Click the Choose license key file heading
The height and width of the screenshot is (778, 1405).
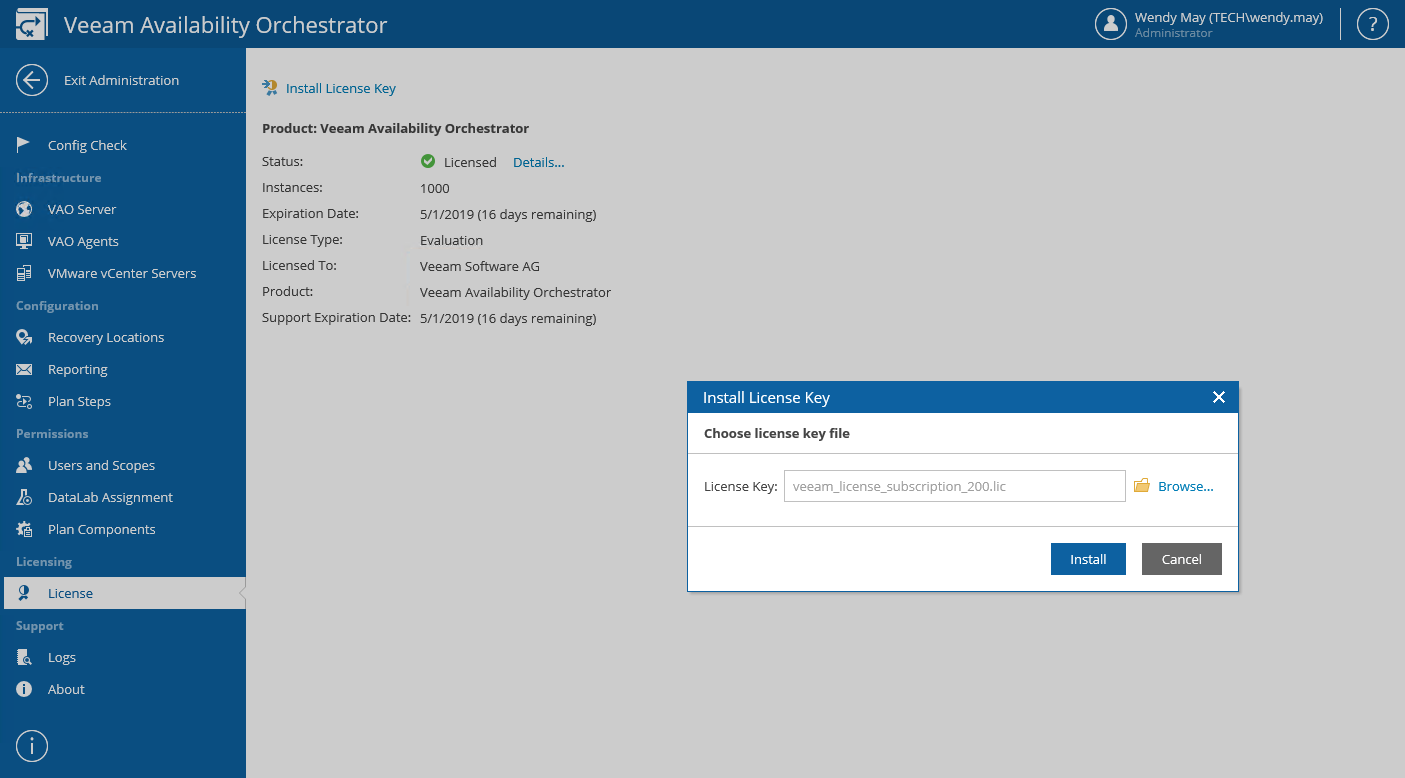pyautogui.click(x=777, y=433)
